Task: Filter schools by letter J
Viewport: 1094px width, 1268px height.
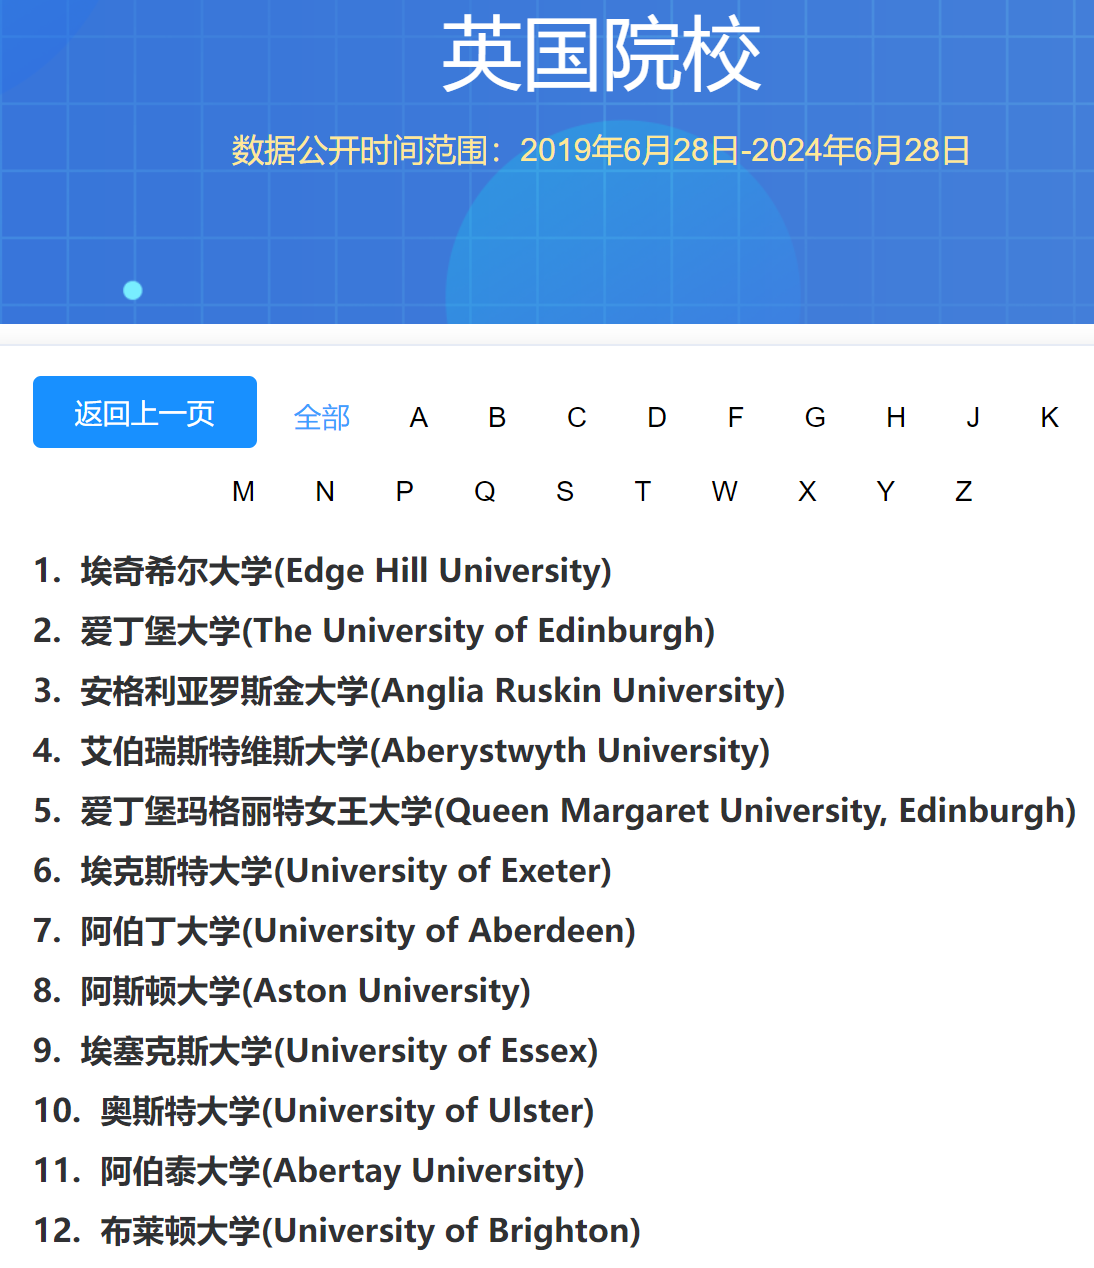Action: click(973, 417)
